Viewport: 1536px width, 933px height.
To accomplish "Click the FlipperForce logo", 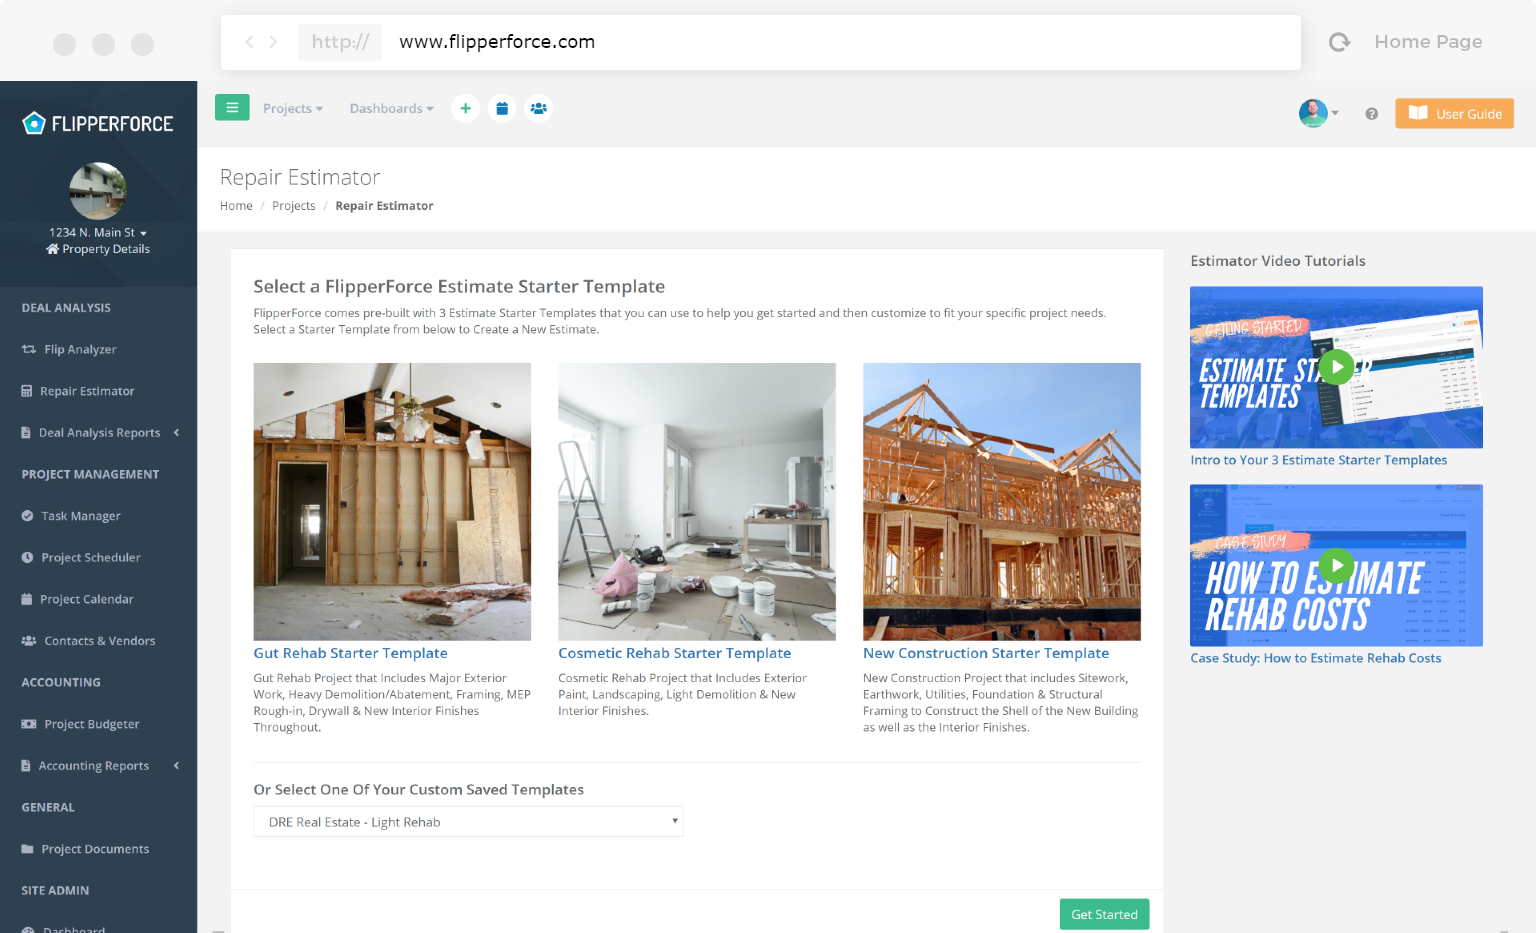I will [98, 123].
